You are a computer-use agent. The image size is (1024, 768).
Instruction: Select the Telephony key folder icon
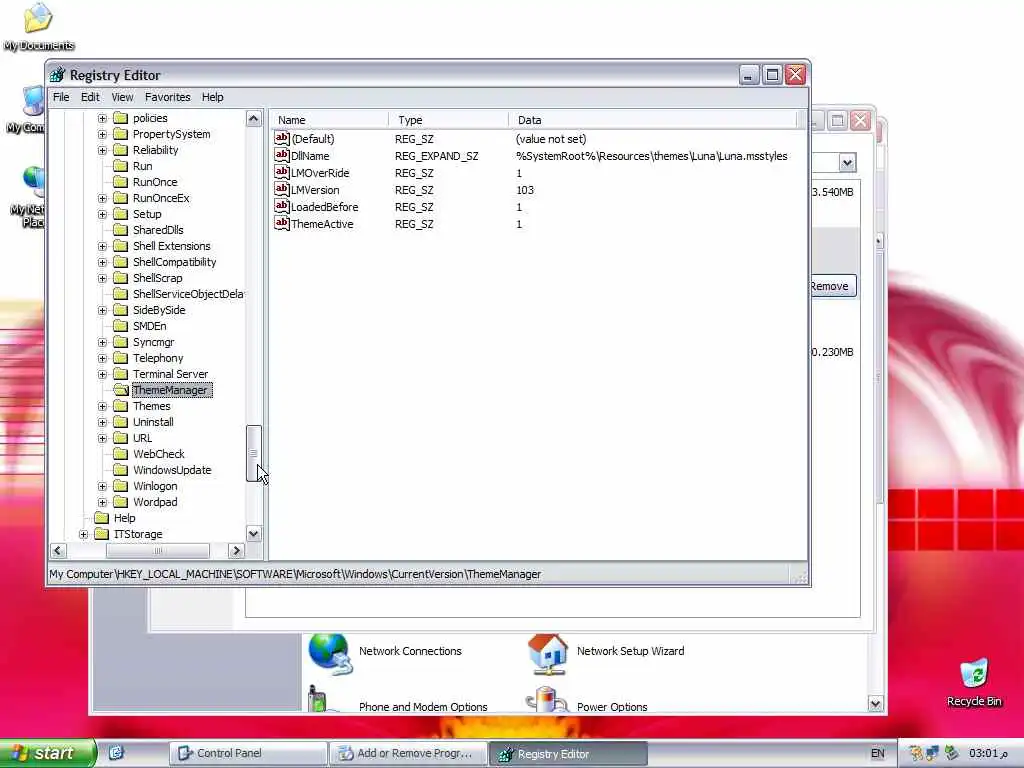point(120,358)
